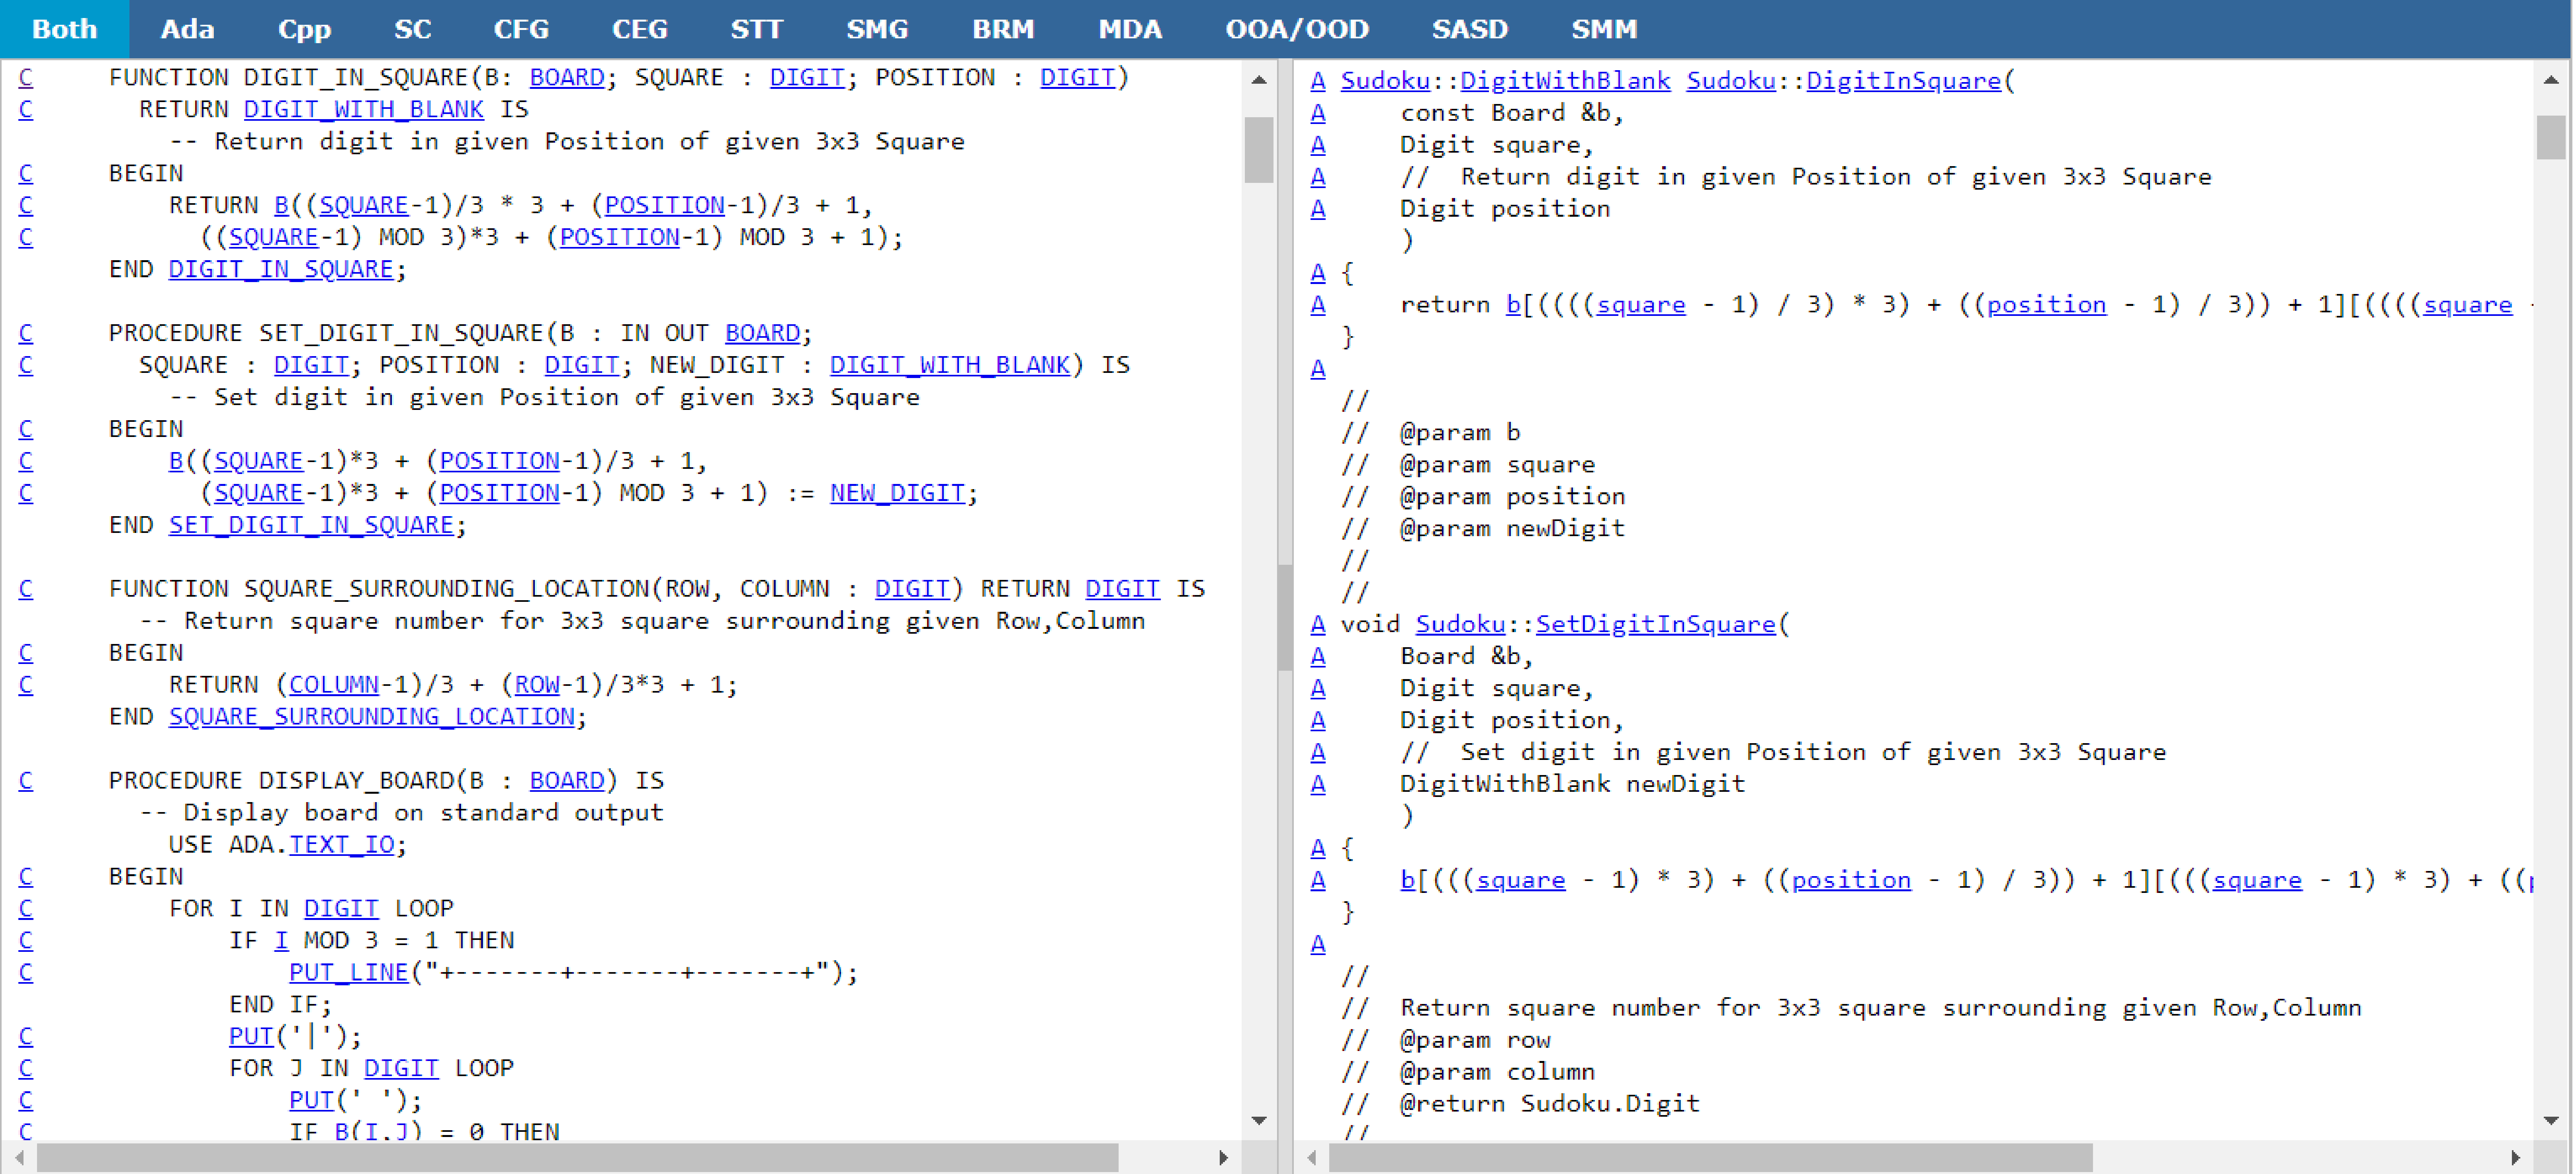This screenshot has height=1174, width=2576.
Task: Follow NEW_DIGIT link in assignment statement
Action: (x=897, y=493)
